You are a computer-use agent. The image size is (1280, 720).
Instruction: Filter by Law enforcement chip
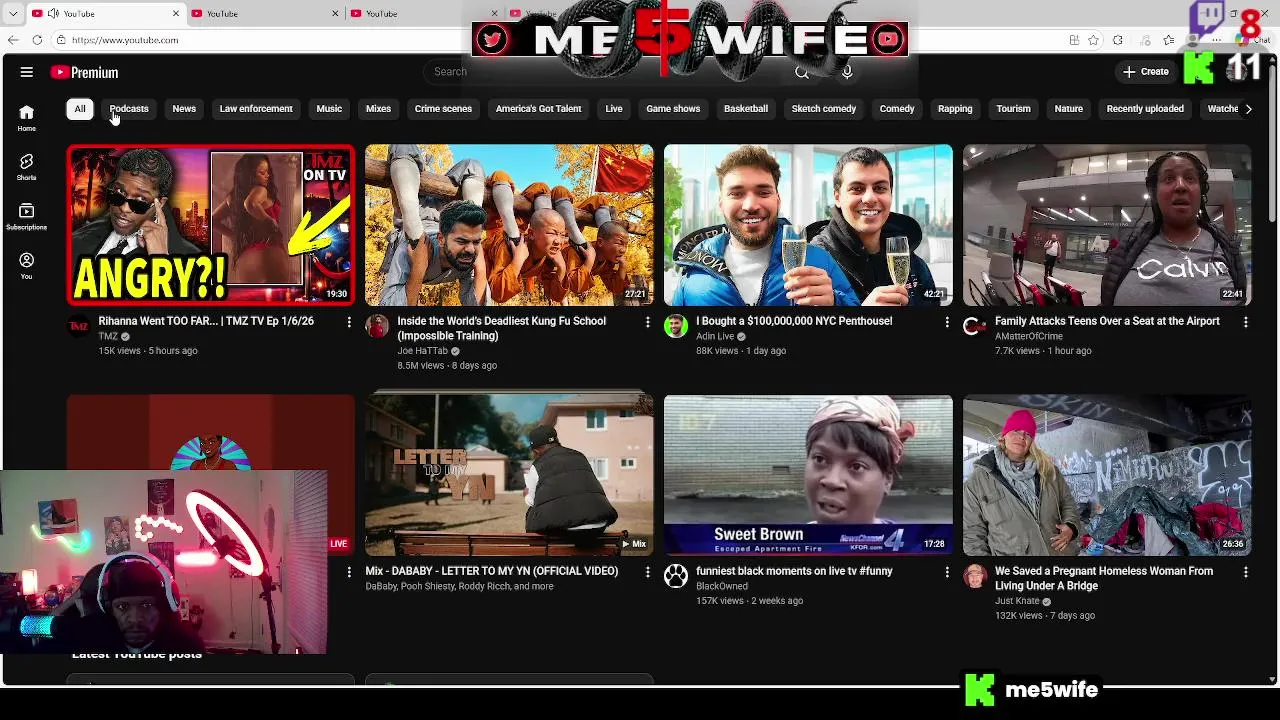(x=256, y=109)
